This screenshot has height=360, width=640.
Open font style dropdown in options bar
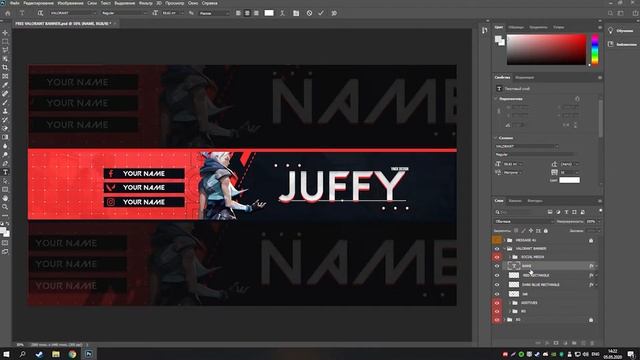(124, 13)
